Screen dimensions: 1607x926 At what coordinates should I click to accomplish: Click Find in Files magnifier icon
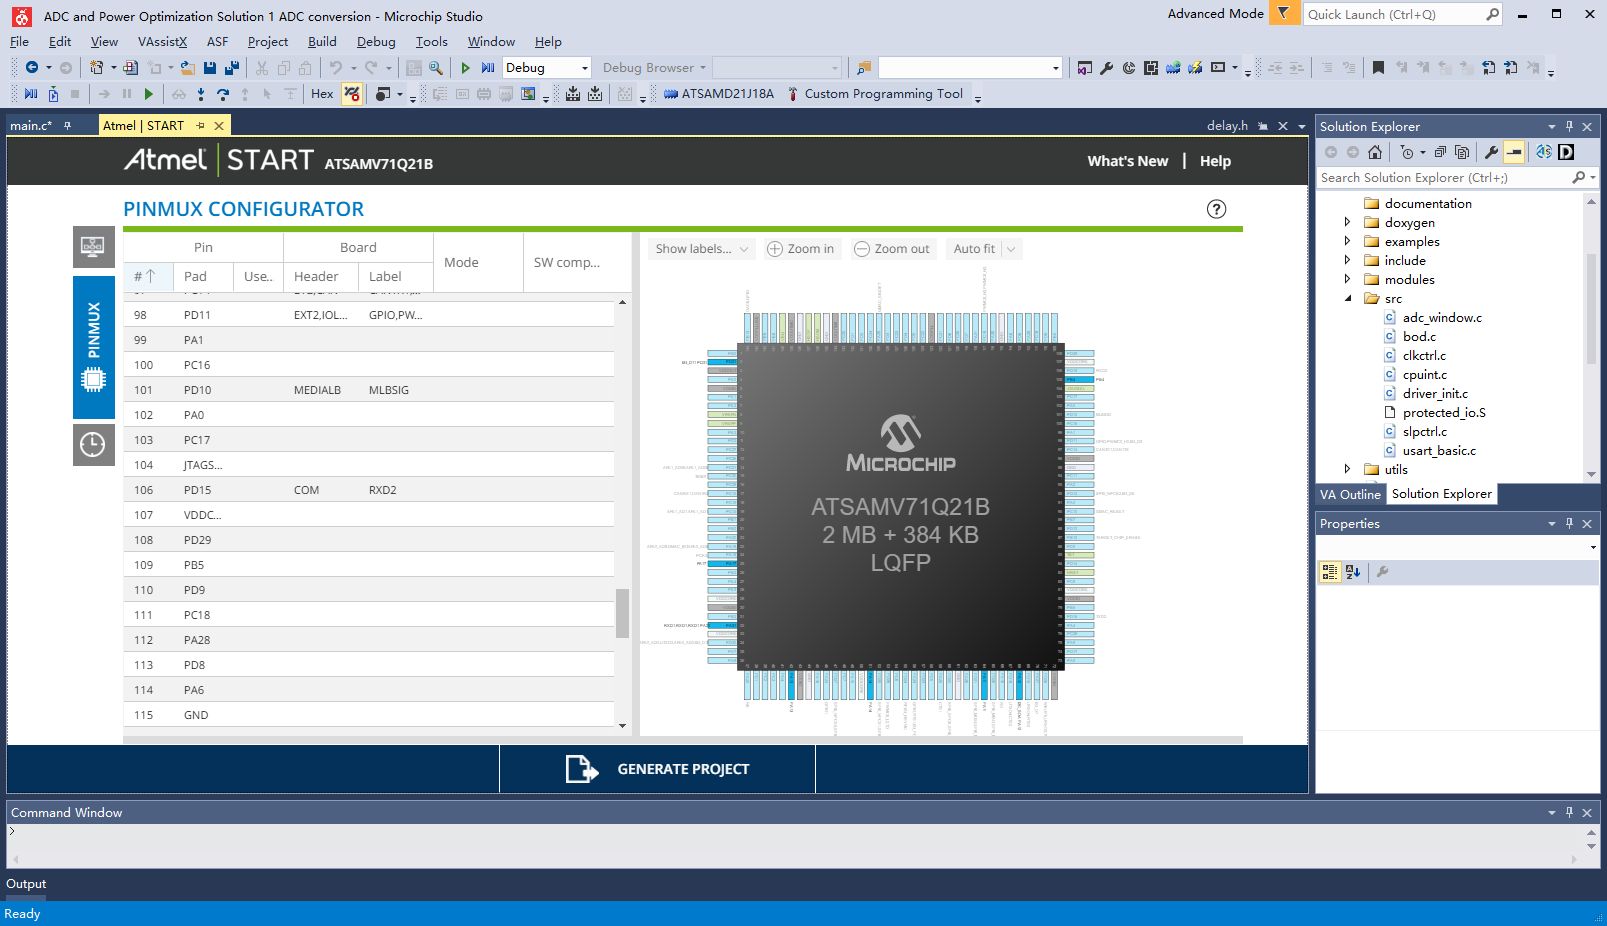pos(436,68)
